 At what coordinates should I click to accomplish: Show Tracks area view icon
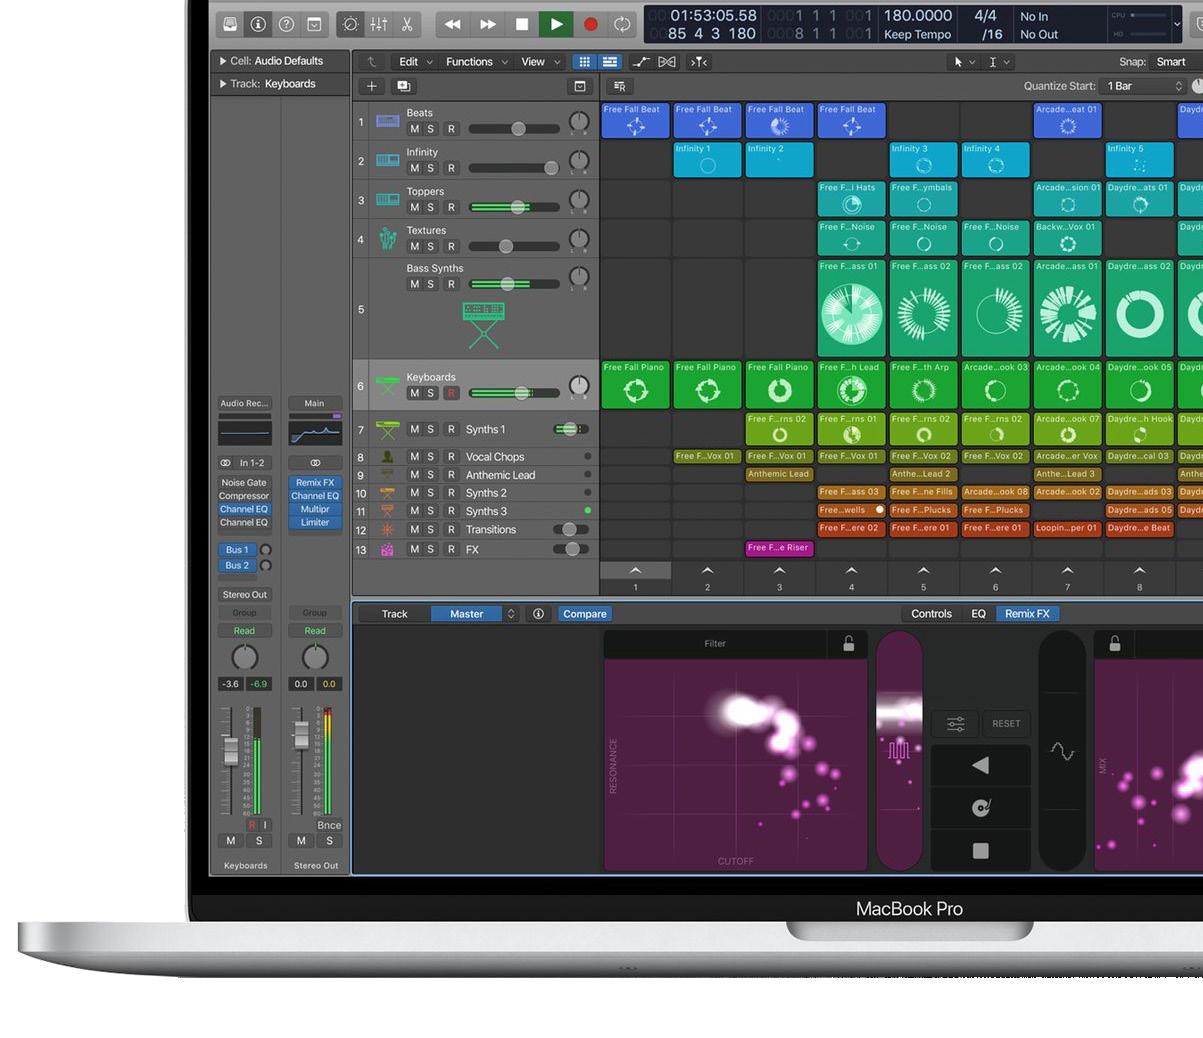click(x=609, y=62)
